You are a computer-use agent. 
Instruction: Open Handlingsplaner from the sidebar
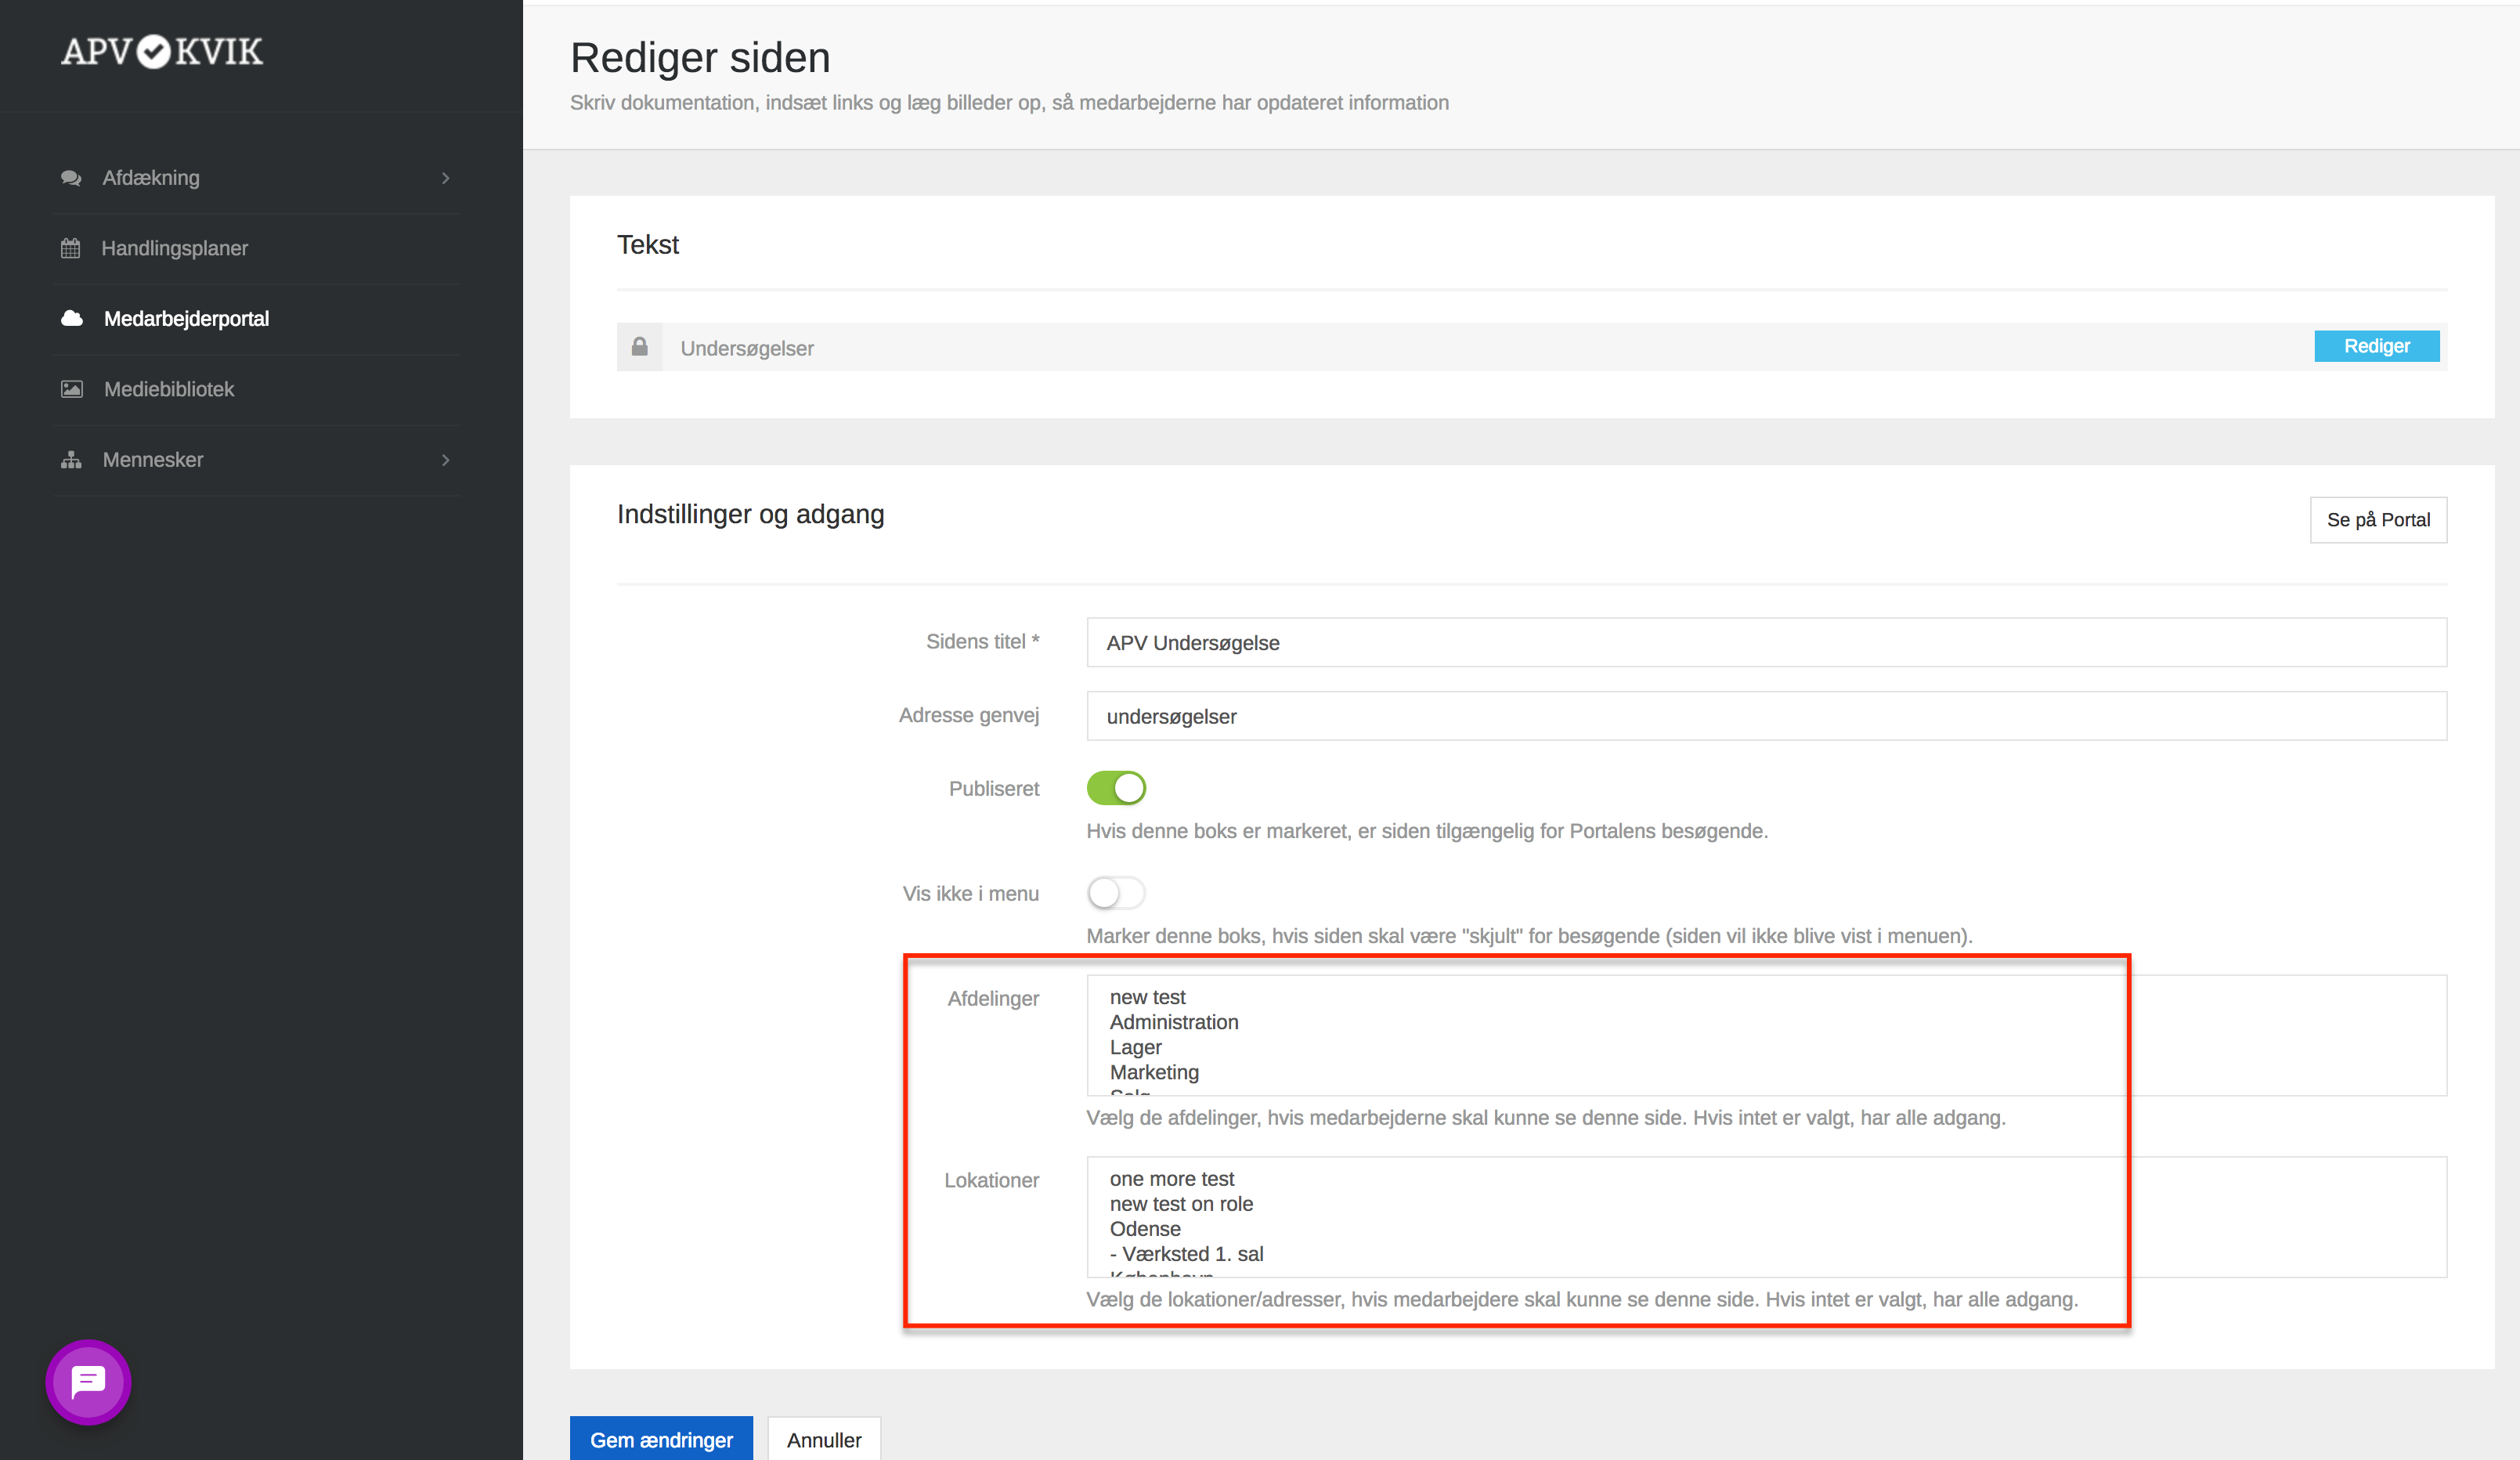(x=175, y=248)
